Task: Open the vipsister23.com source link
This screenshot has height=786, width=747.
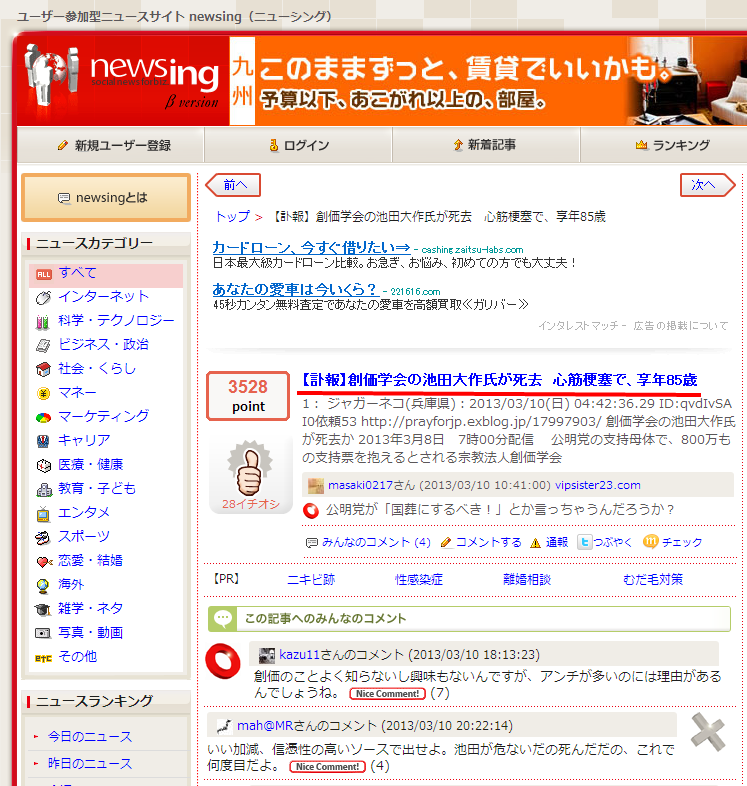Action: click(598, 485)
